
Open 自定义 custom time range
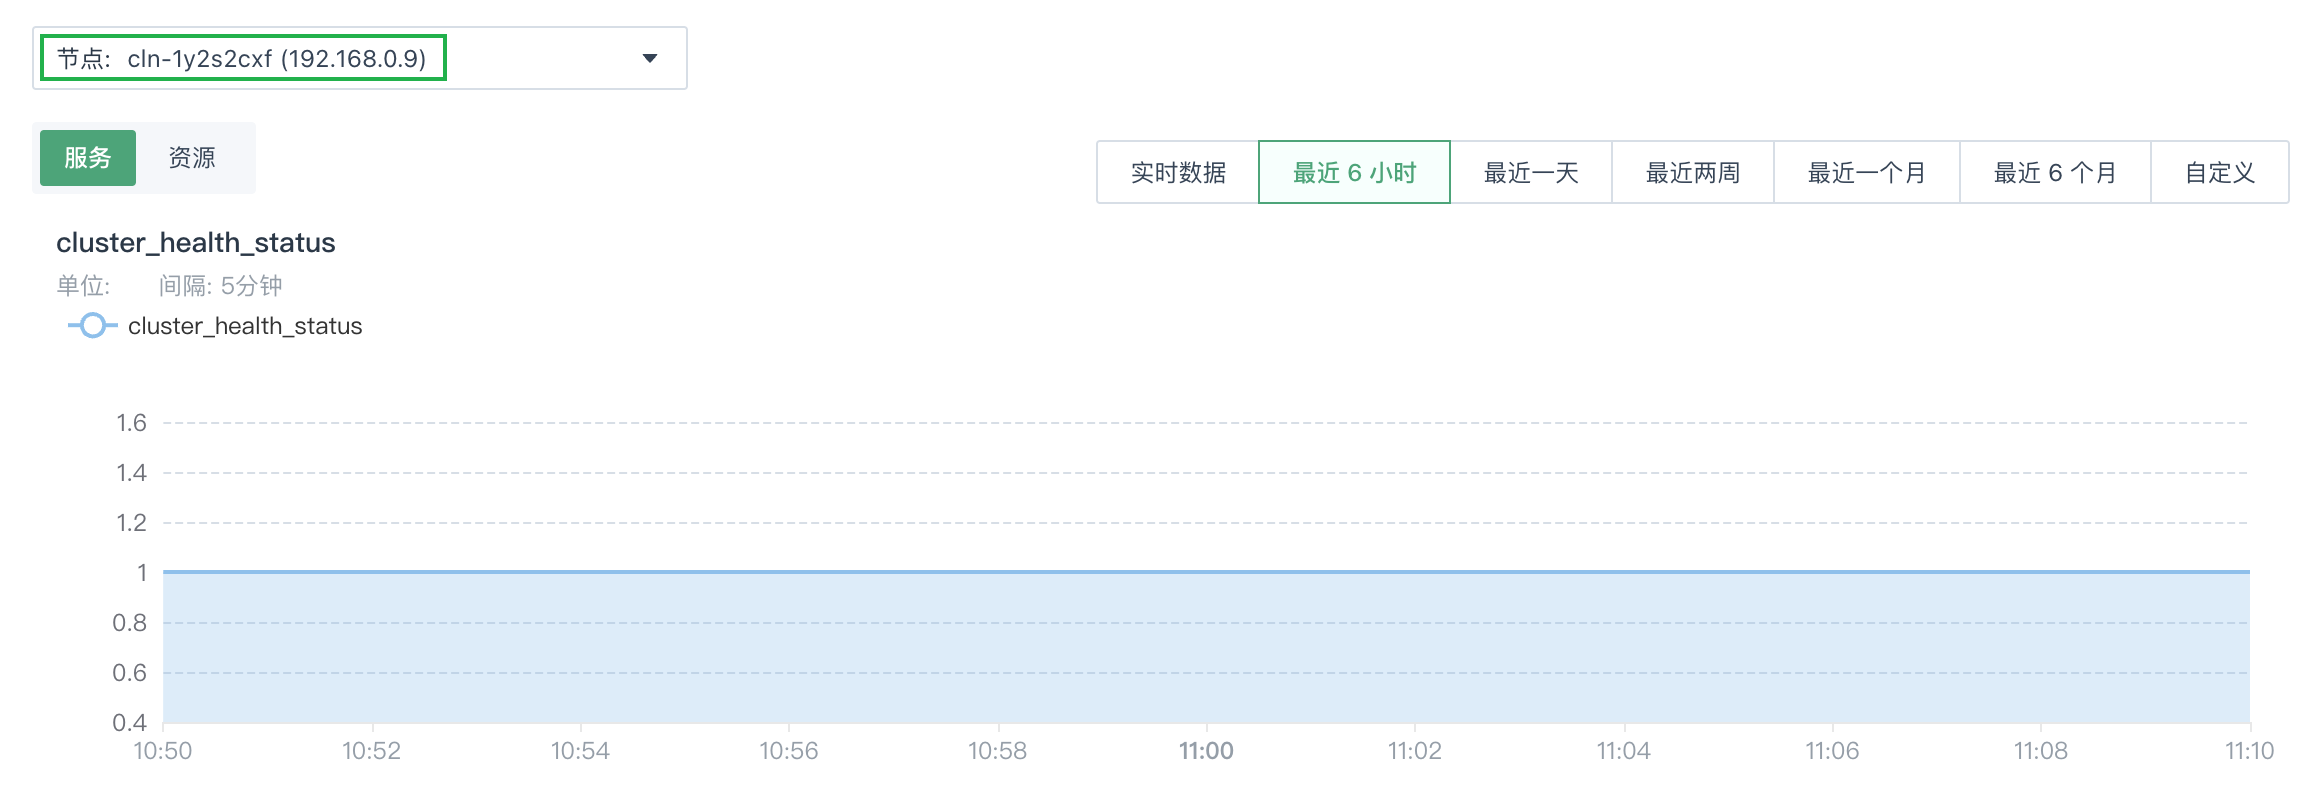click(x=2220, y=173)
